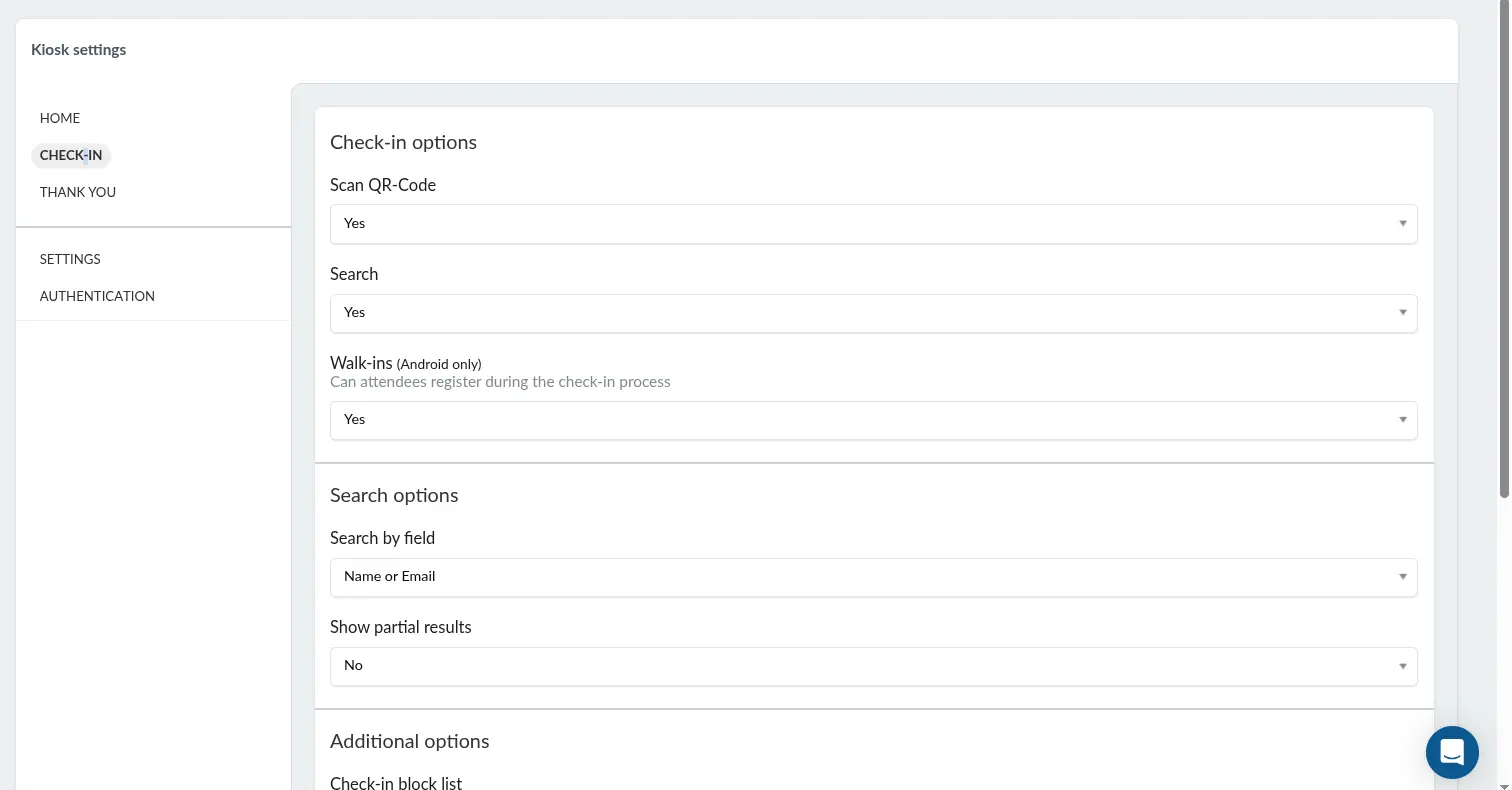Click the Walk-ins (Android only) label
This screenshot has width=1512, height=790.
pyautogui.click(x=406, y=363)
